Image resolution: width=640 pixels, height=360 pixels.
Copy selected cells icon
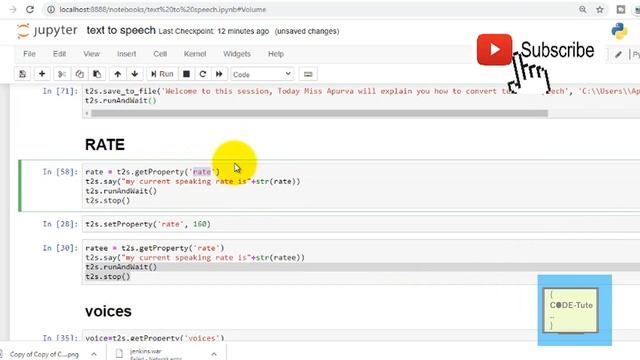click(x=79, y=74)
